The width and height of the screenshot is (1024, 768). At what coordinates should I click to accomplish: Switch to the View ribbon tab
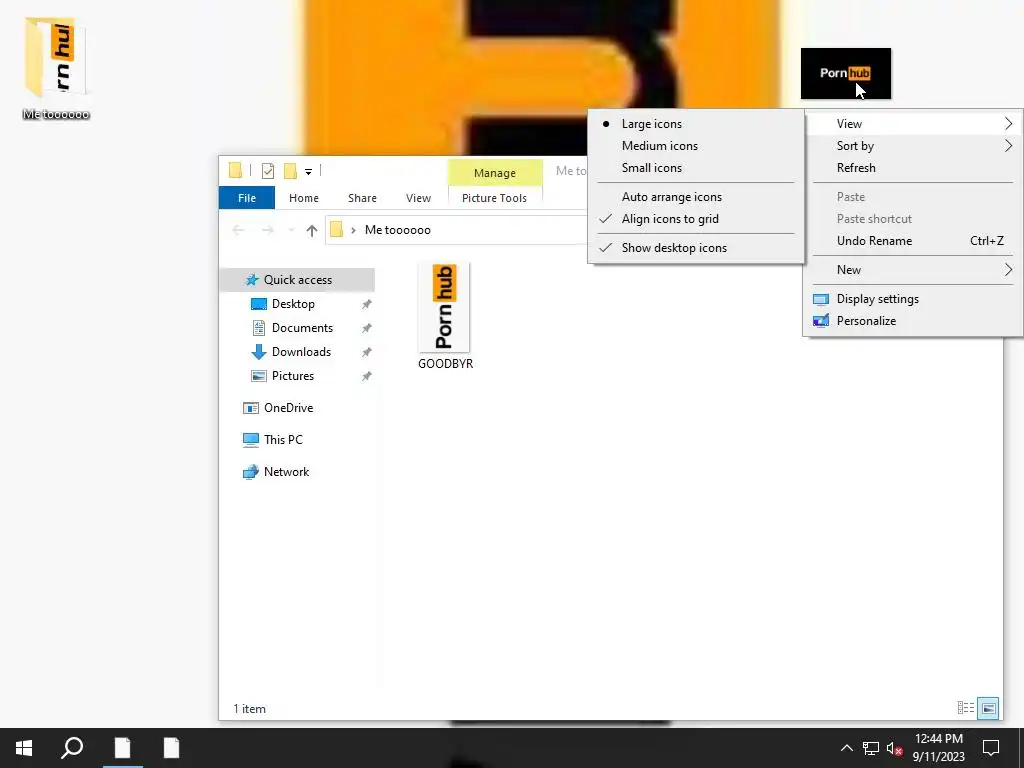[x=418, y=198]
